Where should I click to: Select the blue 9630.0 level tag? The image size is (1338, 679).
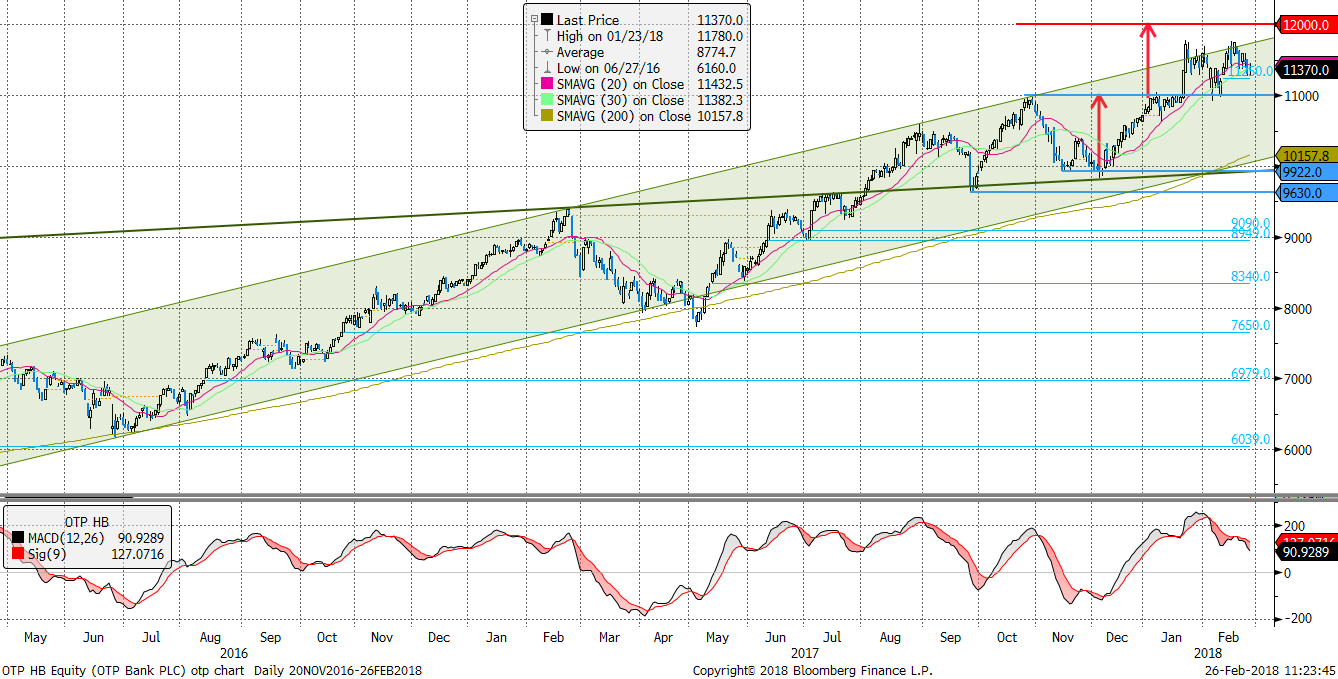(x=1307, y=193)
